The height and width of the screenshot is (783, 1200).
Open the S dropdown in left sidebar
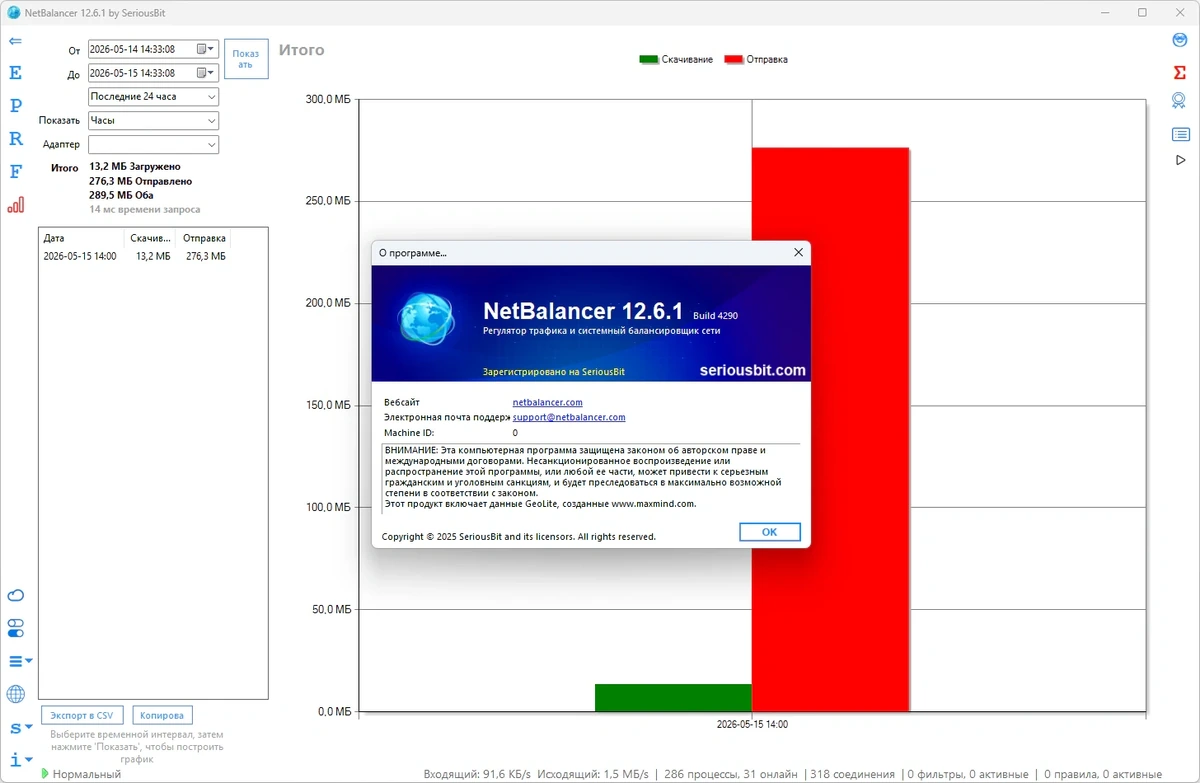point(20,727)
